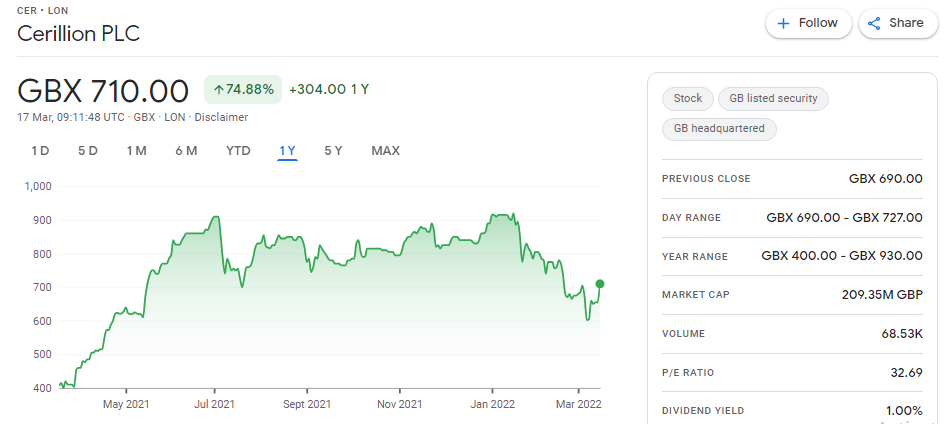Click the 900 y-axis label
The height and width of the screenshot is (424, 945).
click(42, 220)
